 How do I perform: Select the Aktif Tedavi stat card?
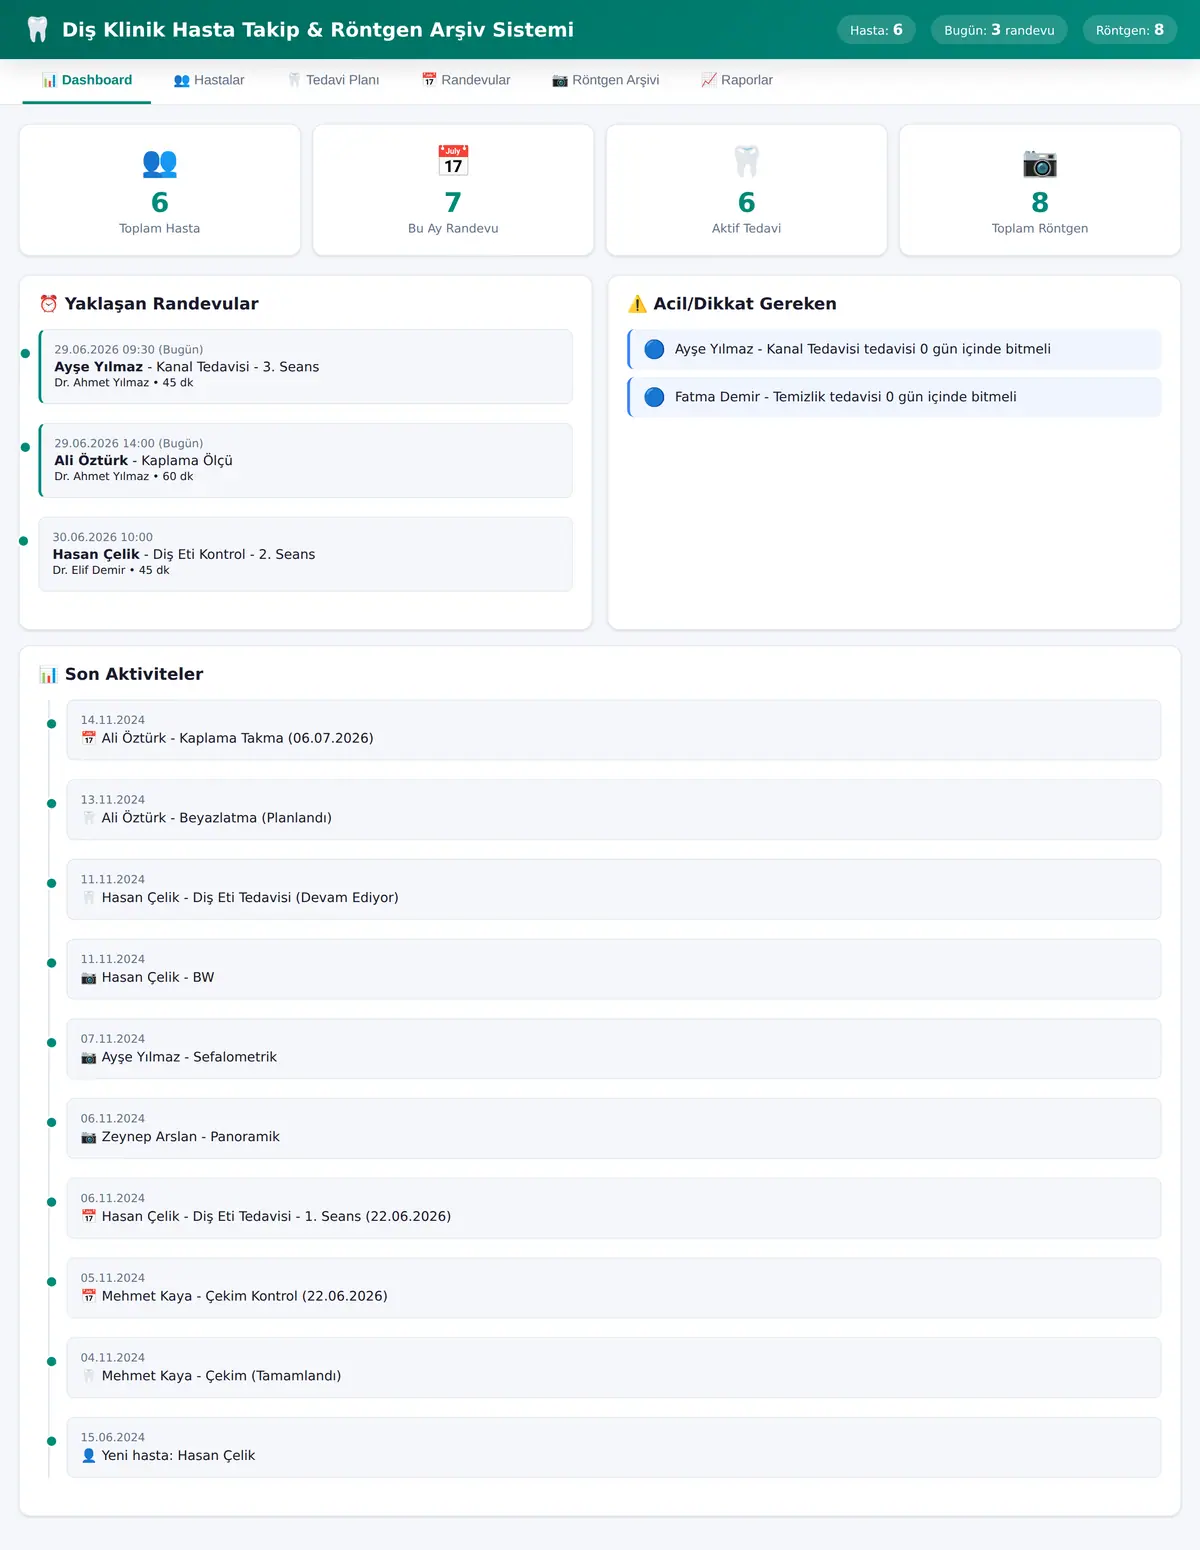pyautogui.click(x=747, y=190)
